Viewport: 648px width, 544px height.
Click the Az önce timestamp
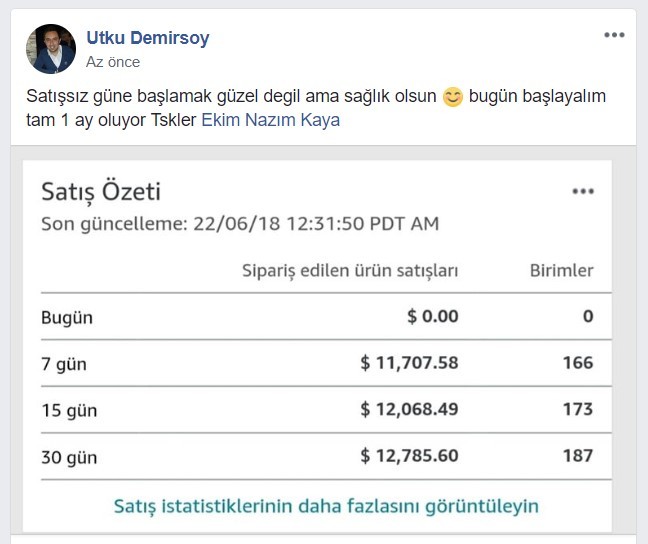point(113,62)
